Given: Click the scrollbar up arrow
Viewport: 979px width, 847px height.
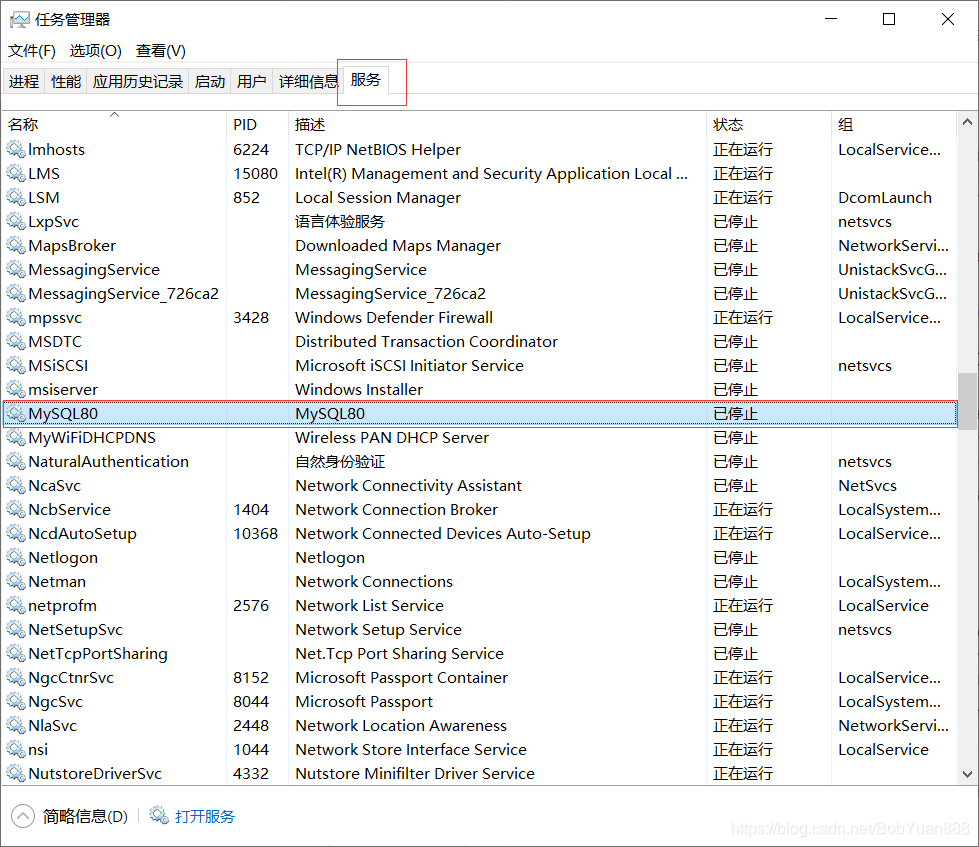Looking at the screenshot, I should [967, 122].
